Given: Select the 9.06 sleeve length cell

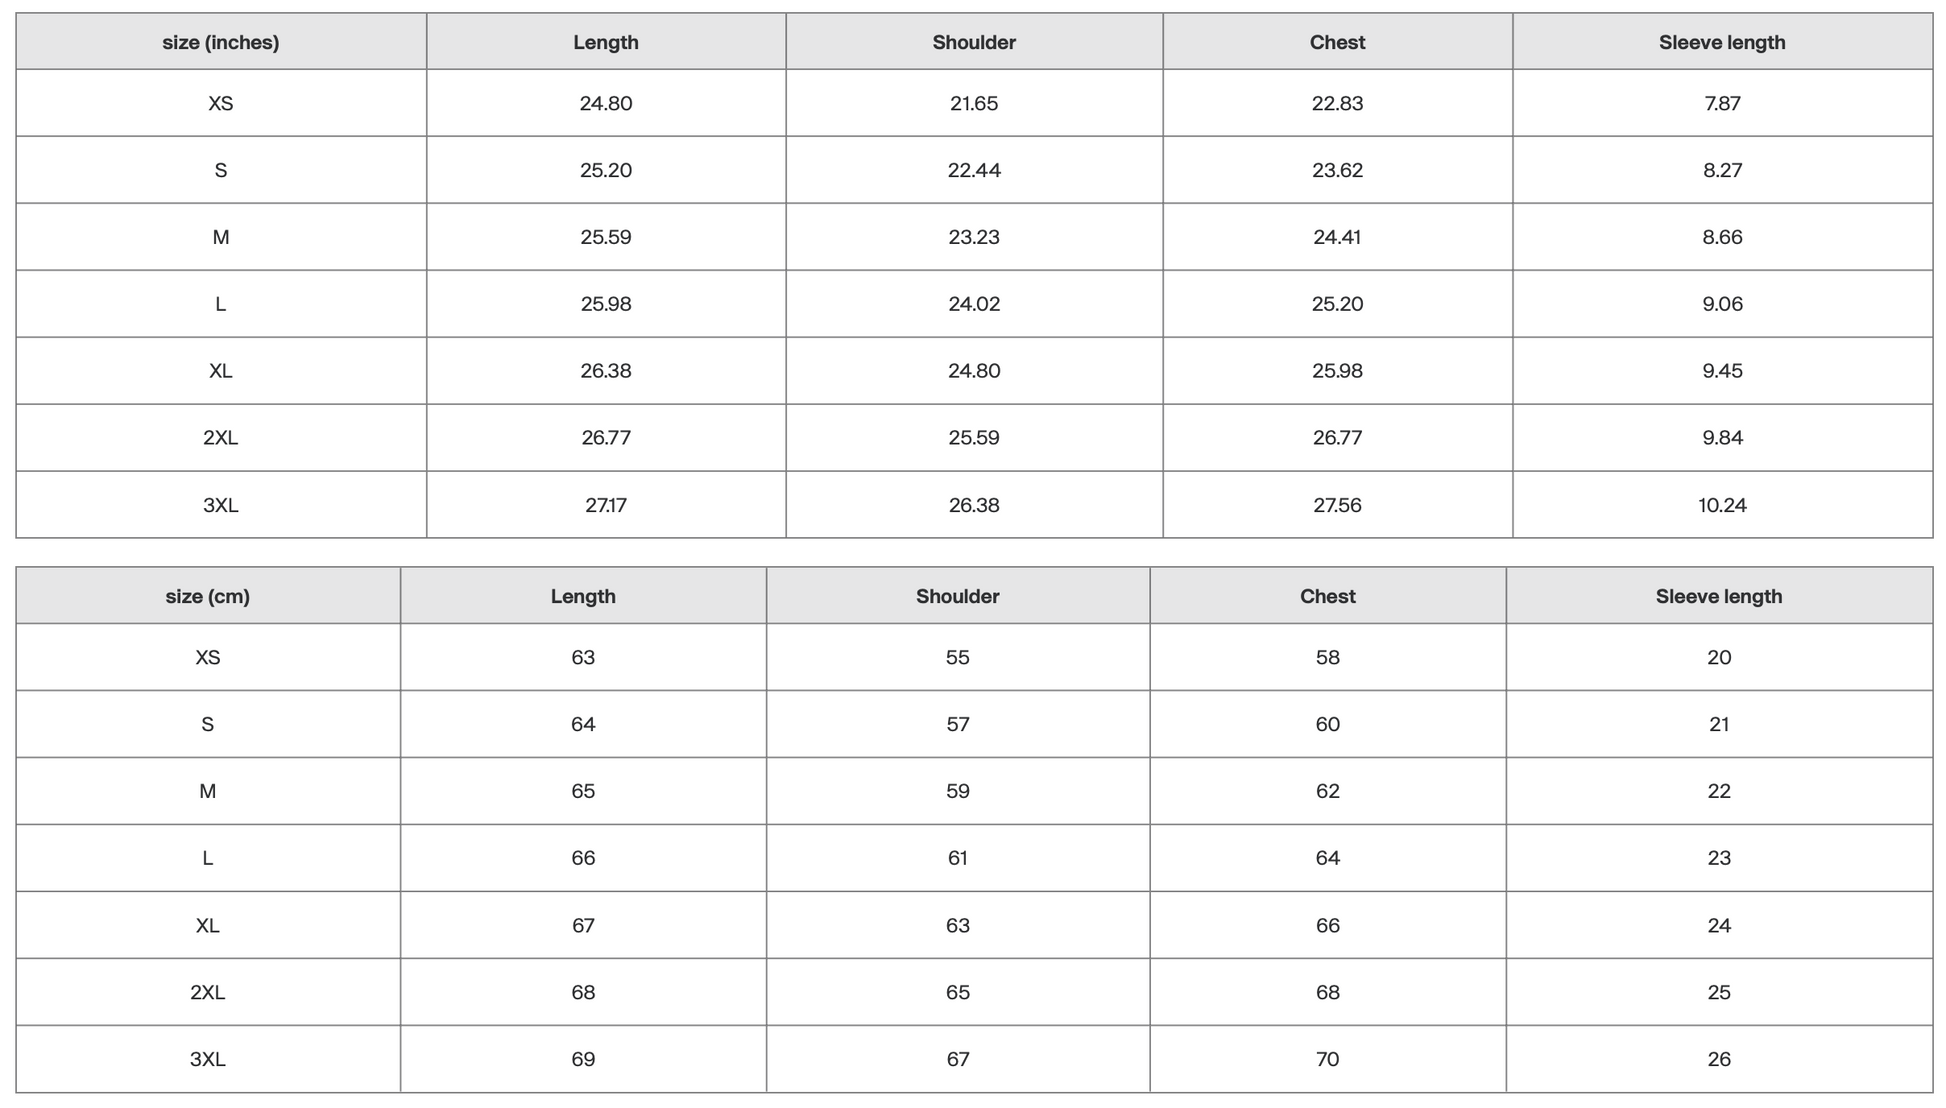Looking at the screenshot, I should [1721, 304].
